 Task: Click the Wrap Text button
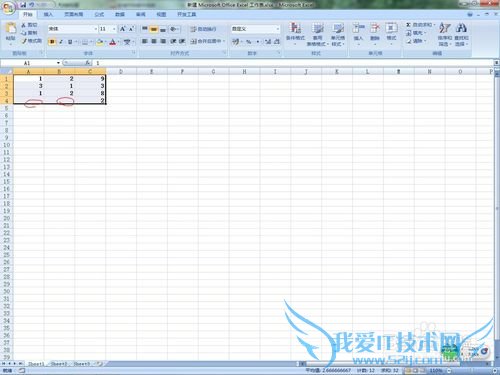click(x=203, y=29)
